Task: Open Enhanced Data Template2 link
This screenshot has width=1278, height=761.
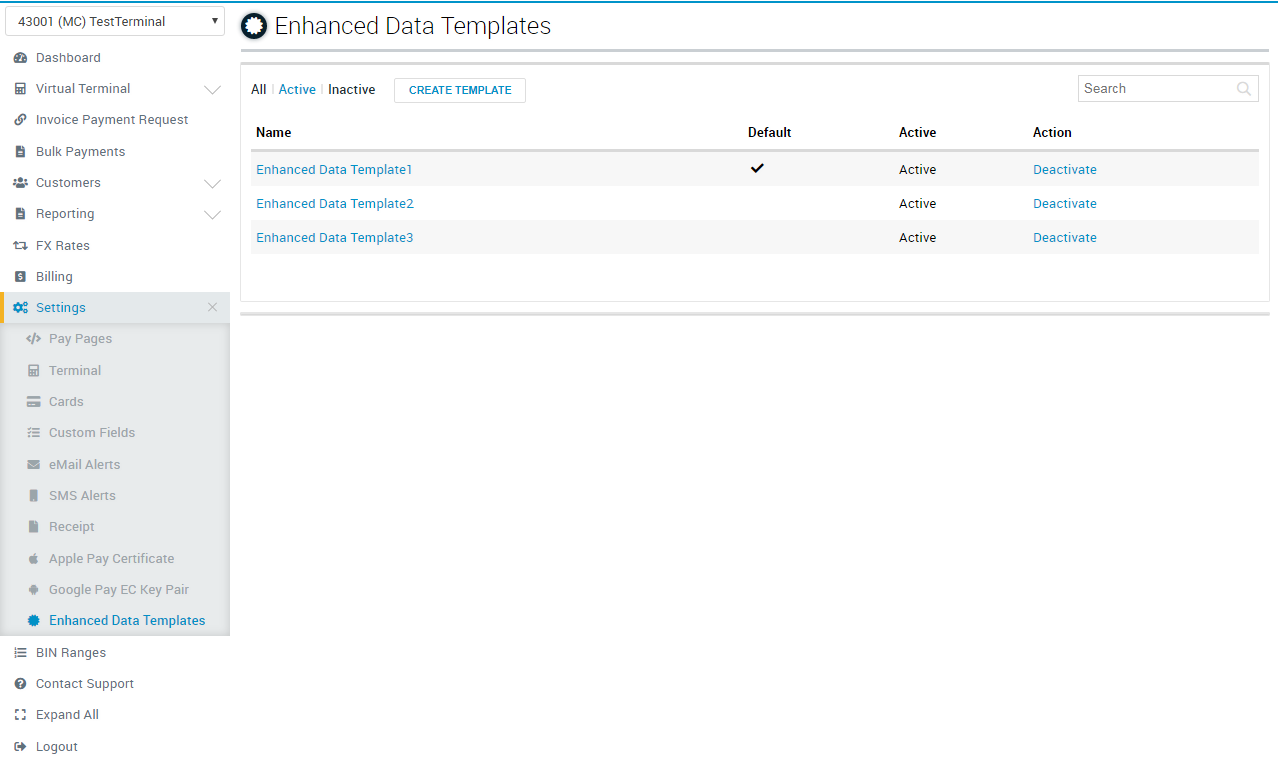Action: (x=334, y=204)
